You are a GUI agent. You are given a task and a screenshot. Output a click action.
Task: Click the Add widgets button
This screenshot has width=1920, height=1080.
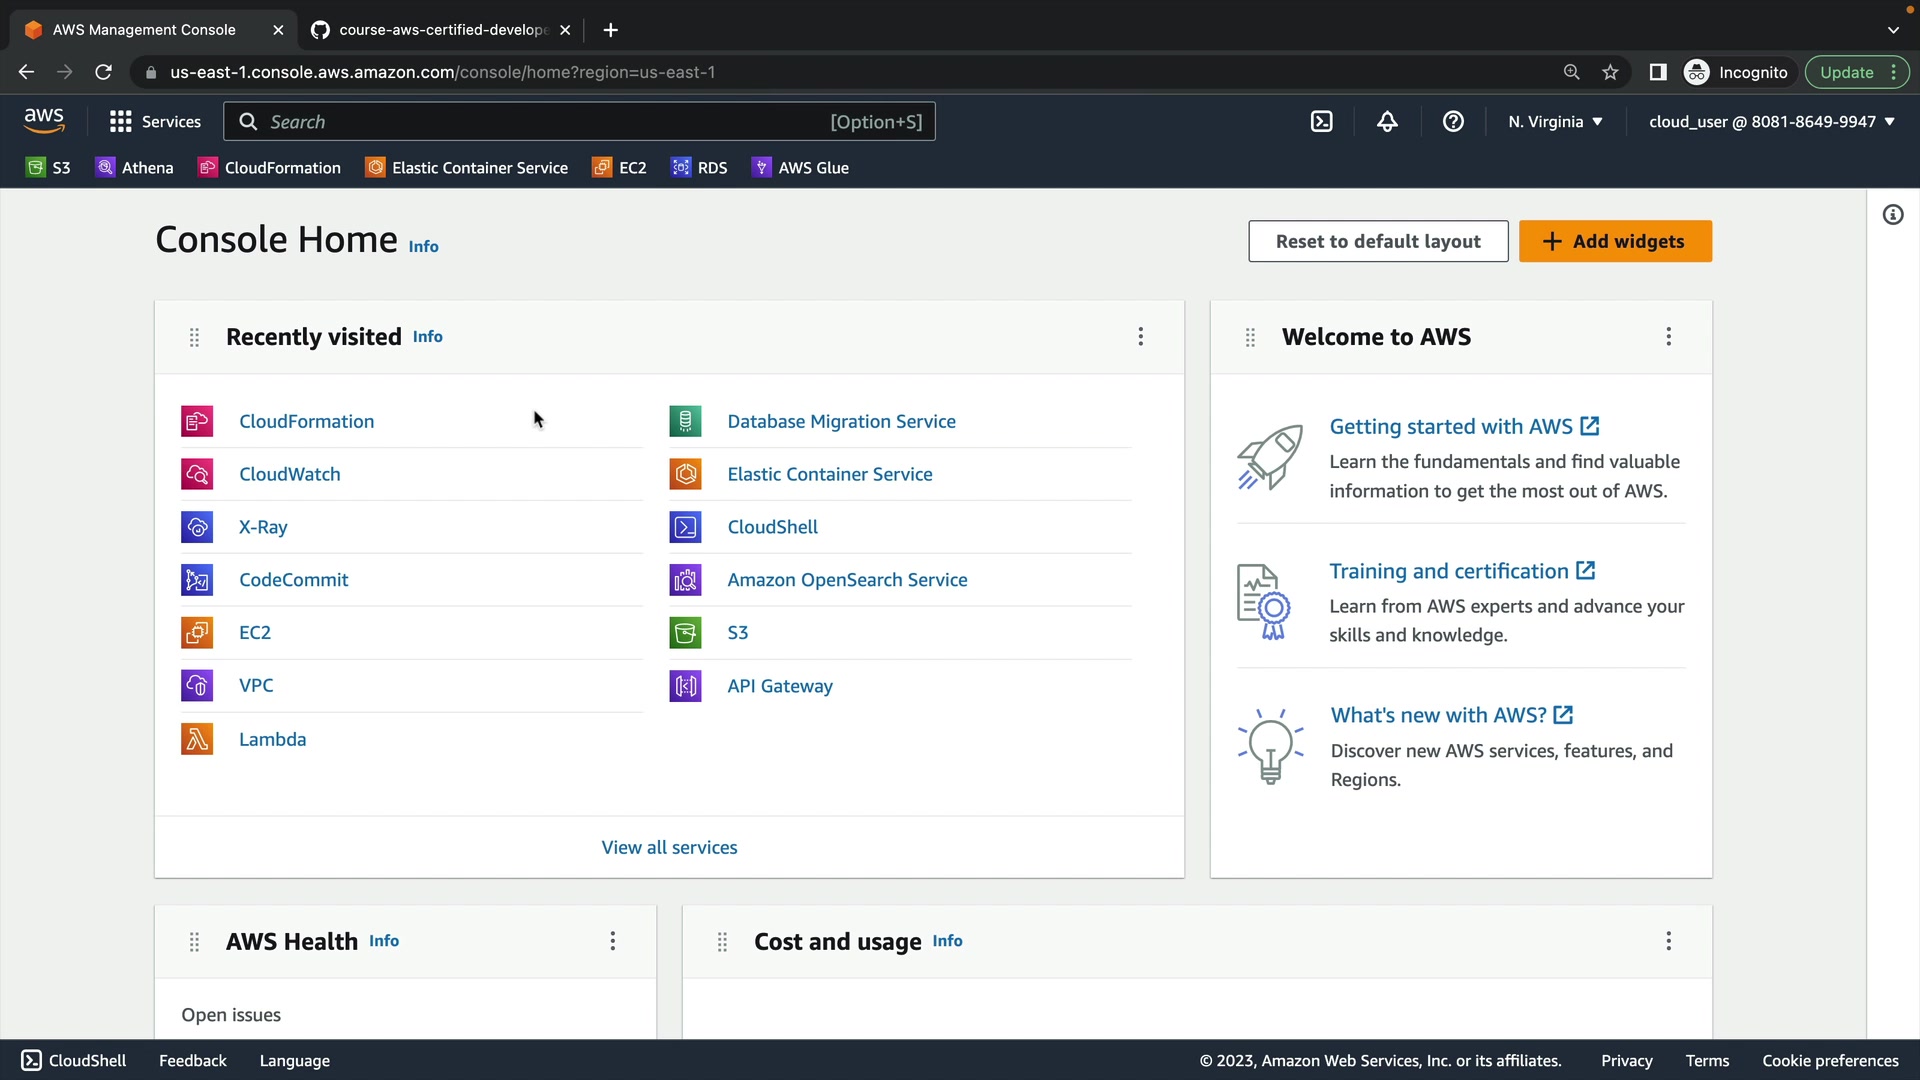[x=1615, y=241]
